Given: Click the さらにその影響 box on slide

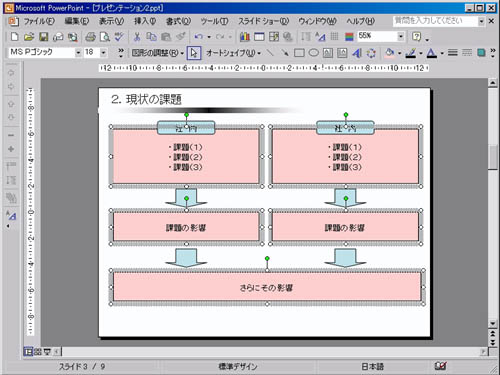Looking at the screenshot, I should point(267,287).
